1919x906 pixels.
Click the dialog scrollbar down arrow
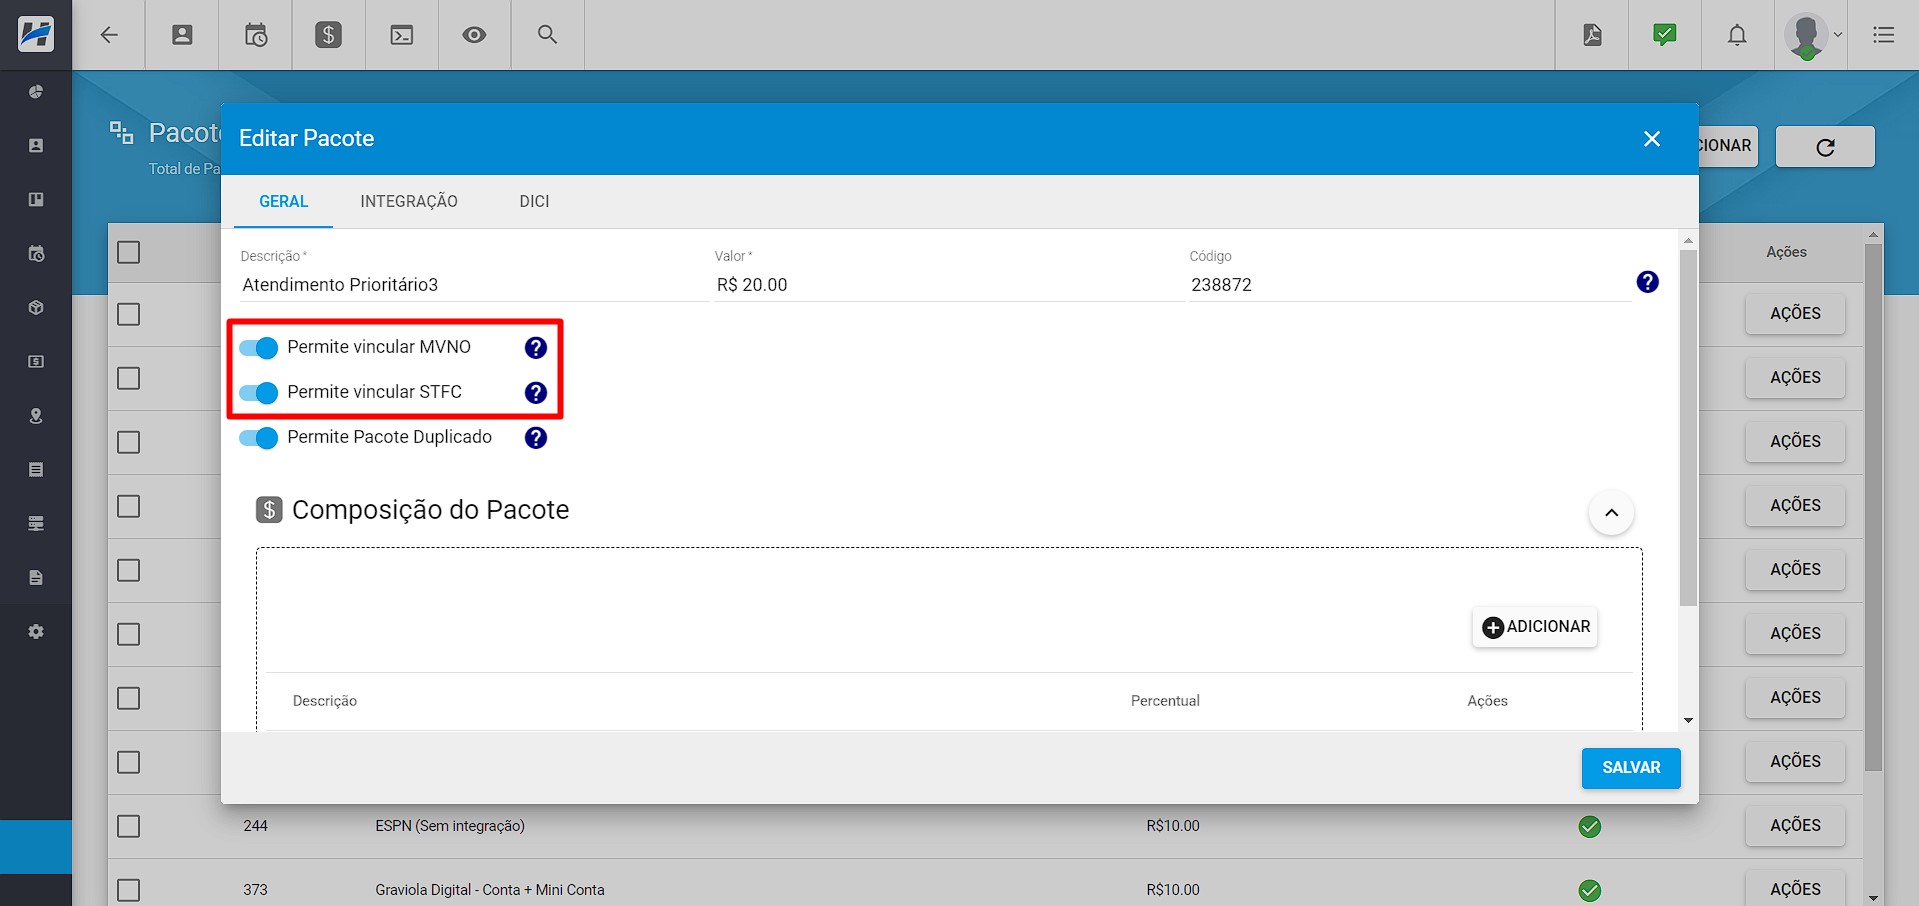(1688, 721)
